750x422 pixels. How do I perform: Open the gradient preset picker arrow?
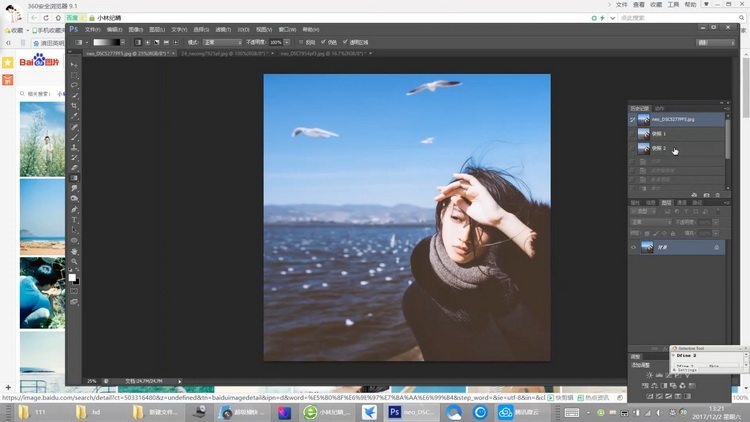point(123,42)
